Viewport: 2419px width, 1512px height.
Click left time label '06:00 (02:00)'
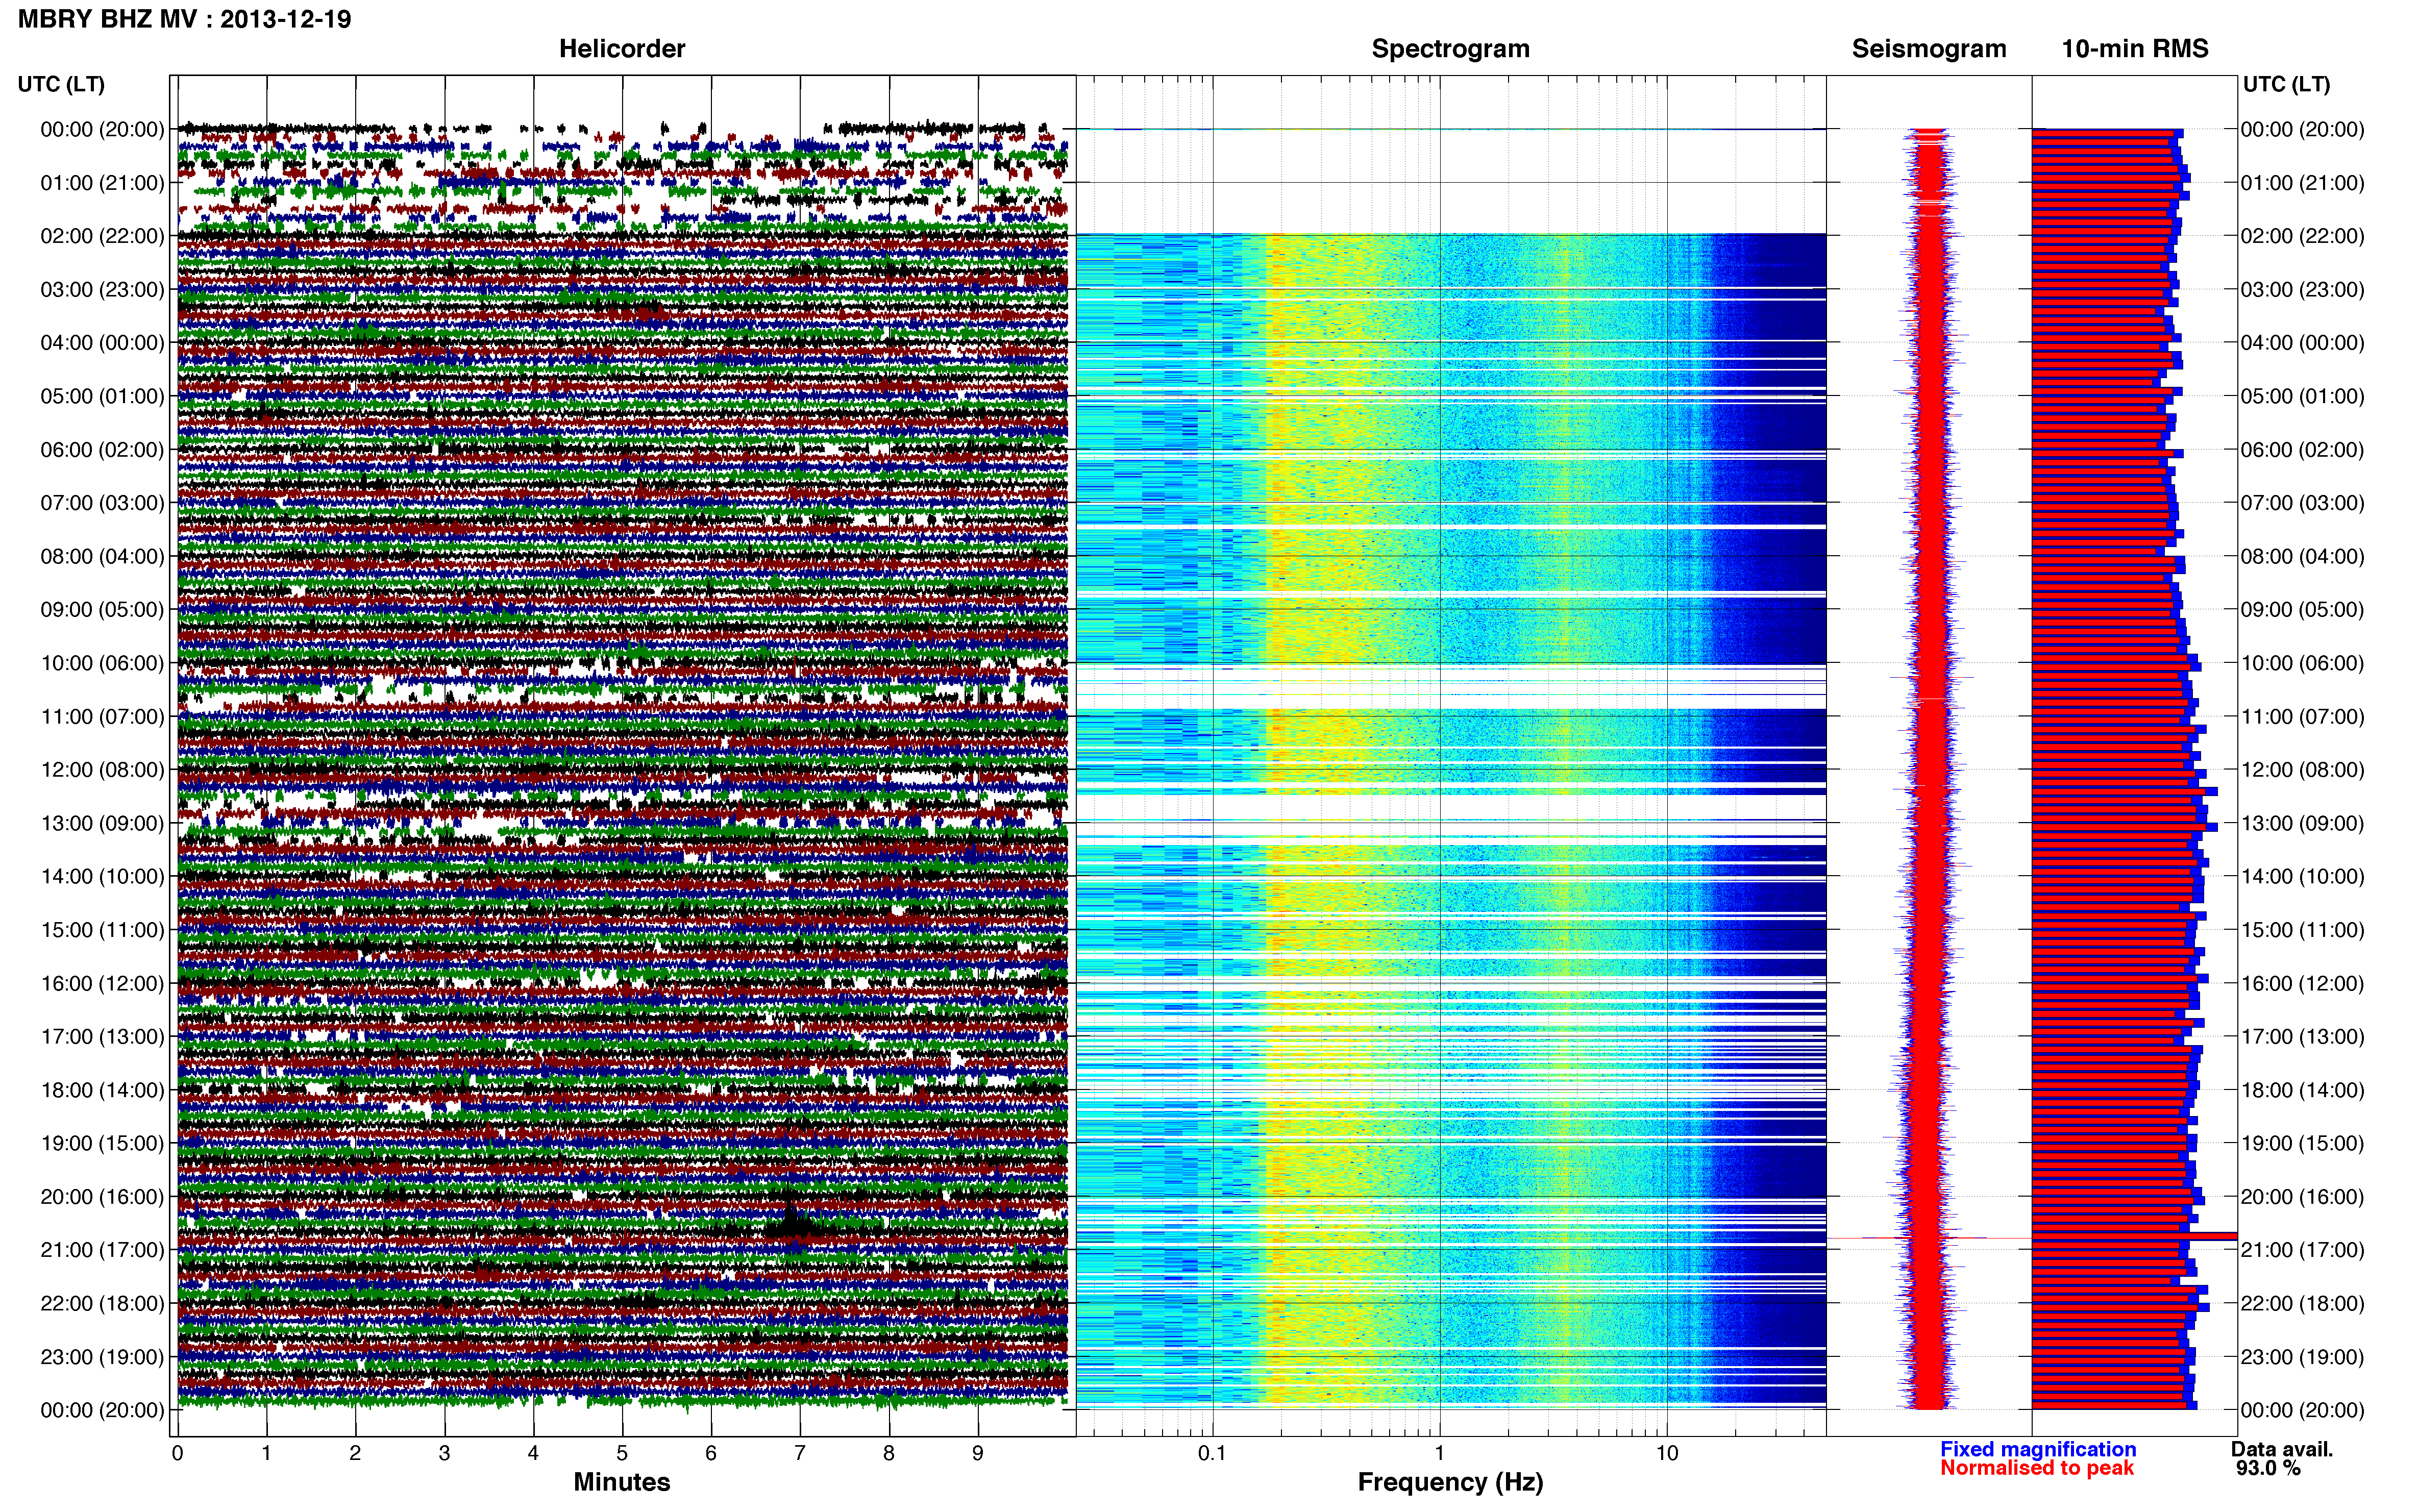tap(102, 450)
